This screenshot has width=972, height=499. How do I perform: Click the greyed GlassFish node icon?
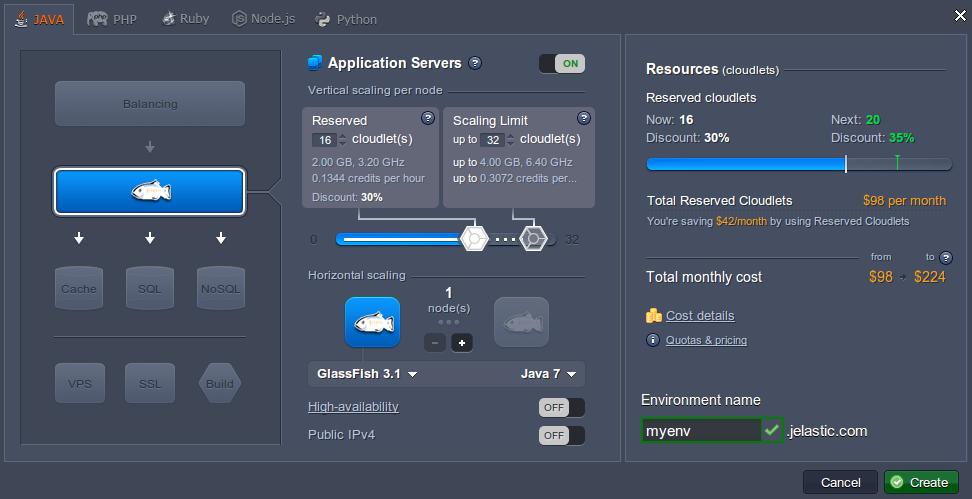click(521, 322)
